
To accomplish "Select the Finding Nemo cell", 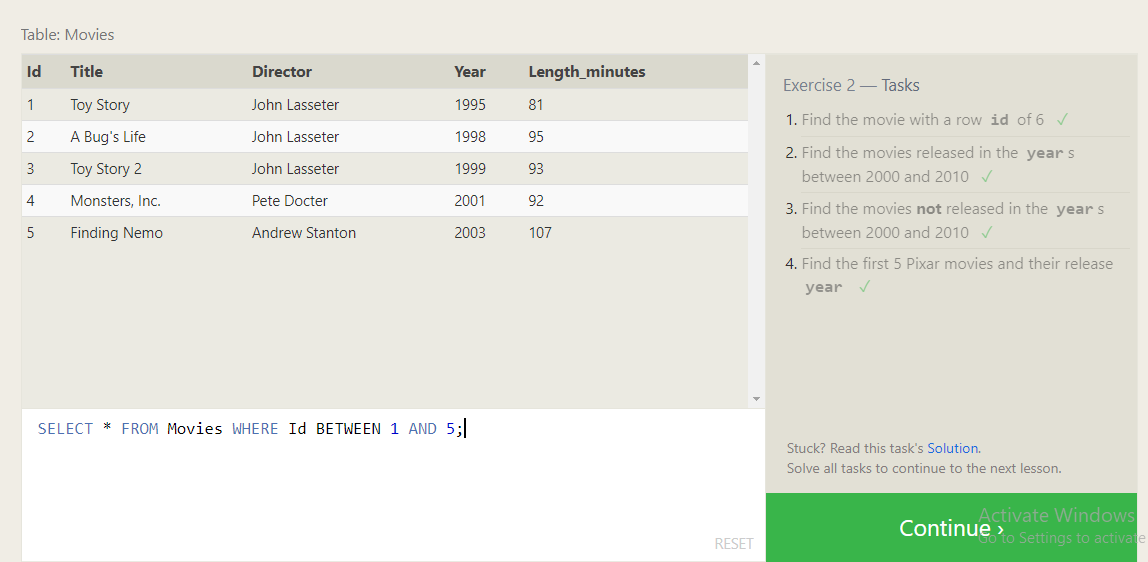I will pyautogui.click(x=116, y=233).
